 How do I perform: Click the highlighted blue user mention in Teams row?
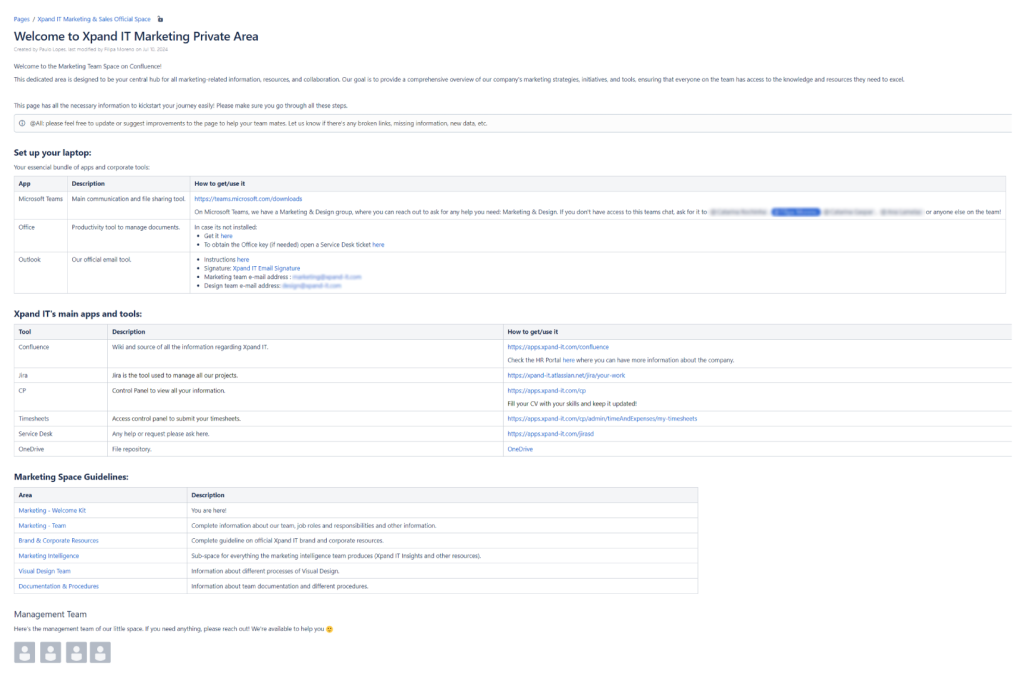pyautogui.click(x=795, y=212)
